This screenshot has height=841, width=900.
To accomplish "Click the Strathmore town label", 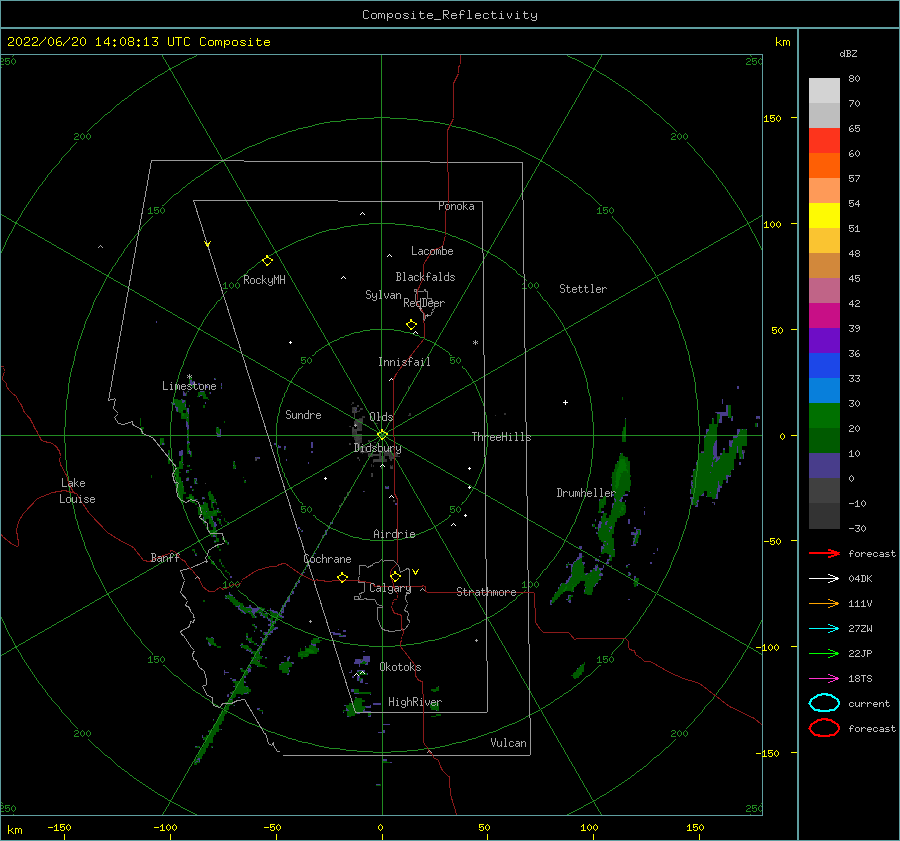I will (x=486, y=592).
